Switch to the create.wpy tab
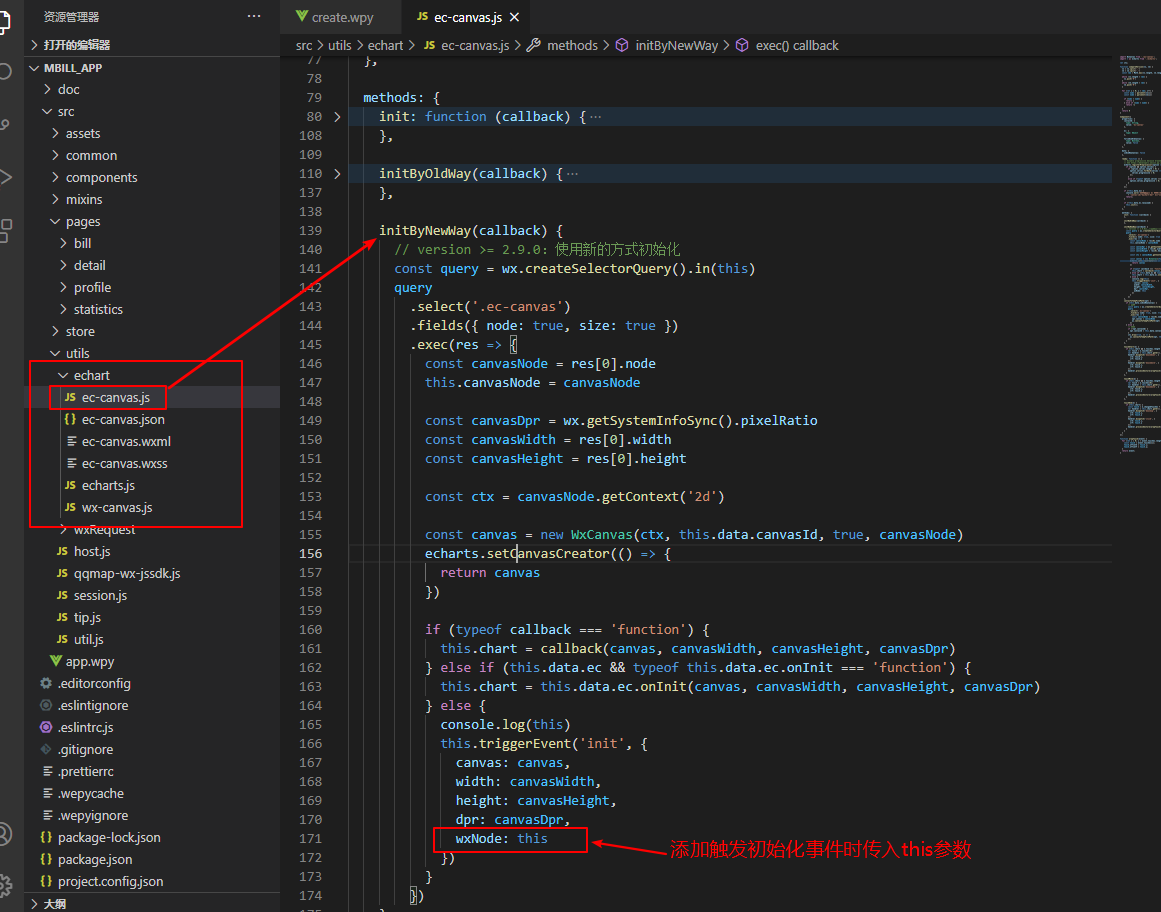The height and width of the screenshot is (912, 1161). [342, 17]
